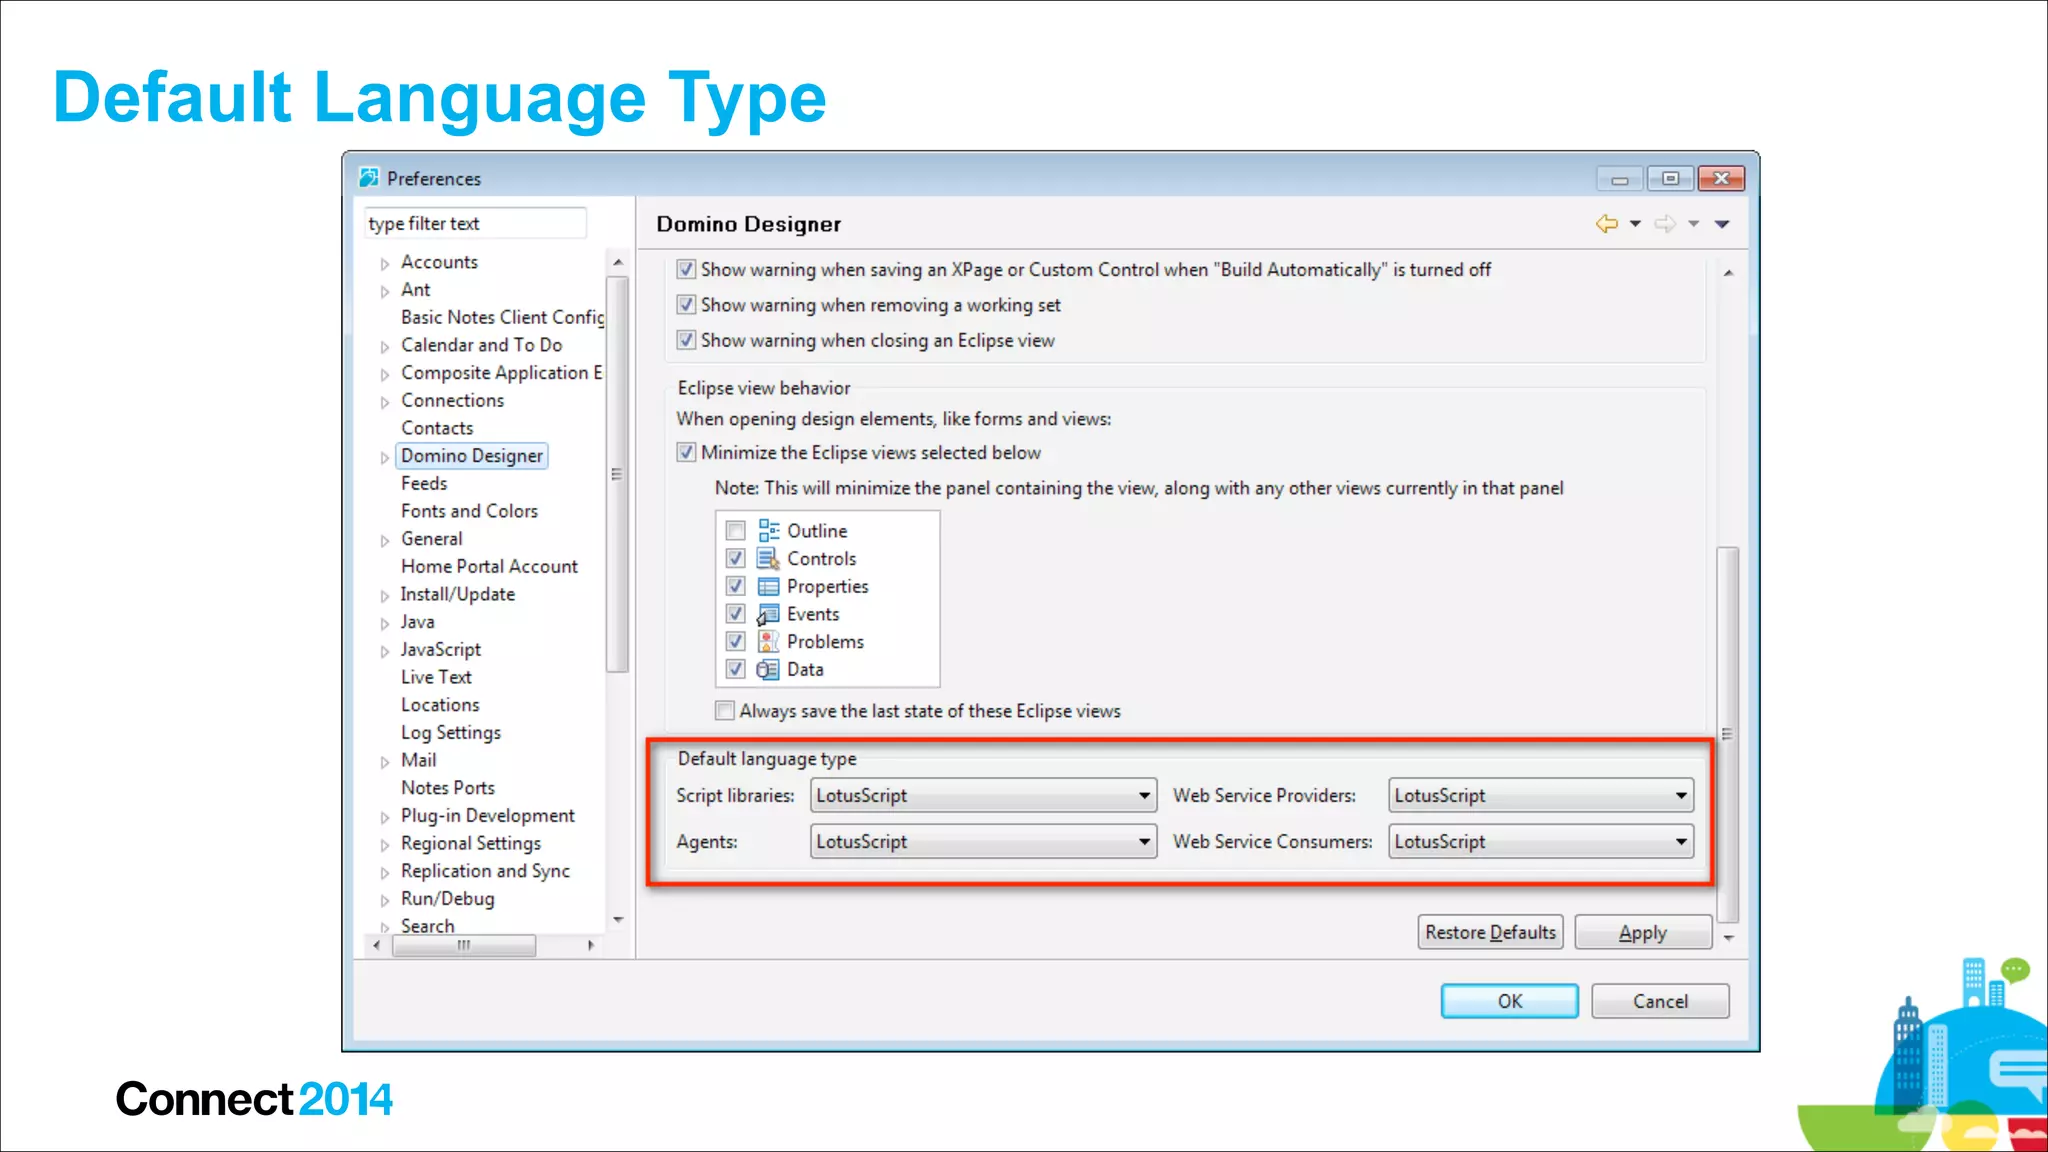
Task: Select Locations preference page
Action: (440, 705)
